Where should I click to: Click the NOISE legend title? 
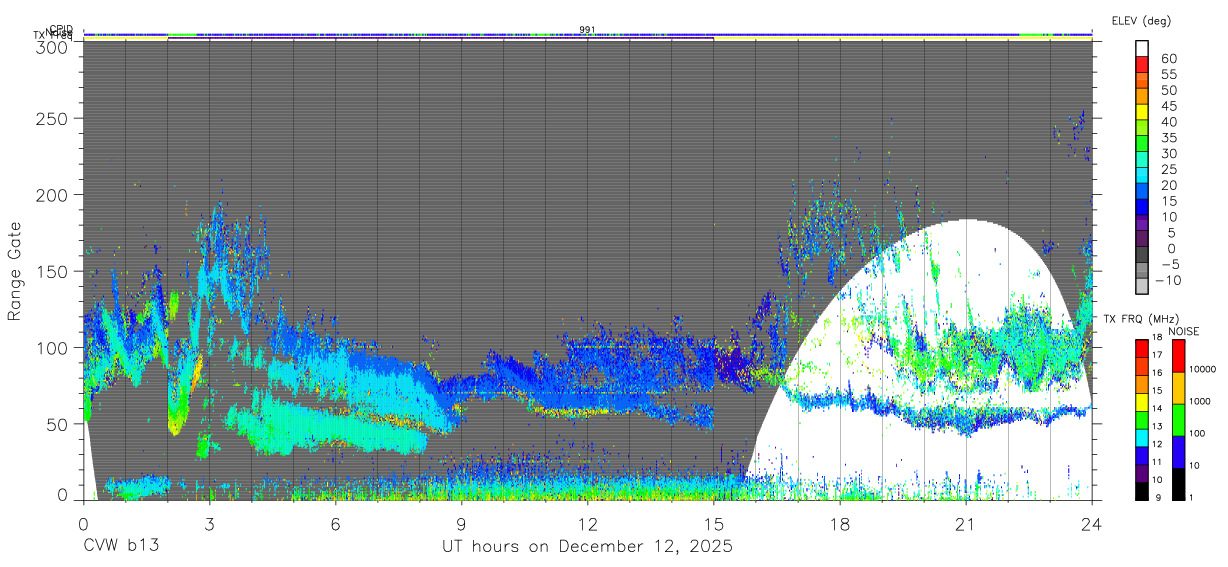point(1186,331)
